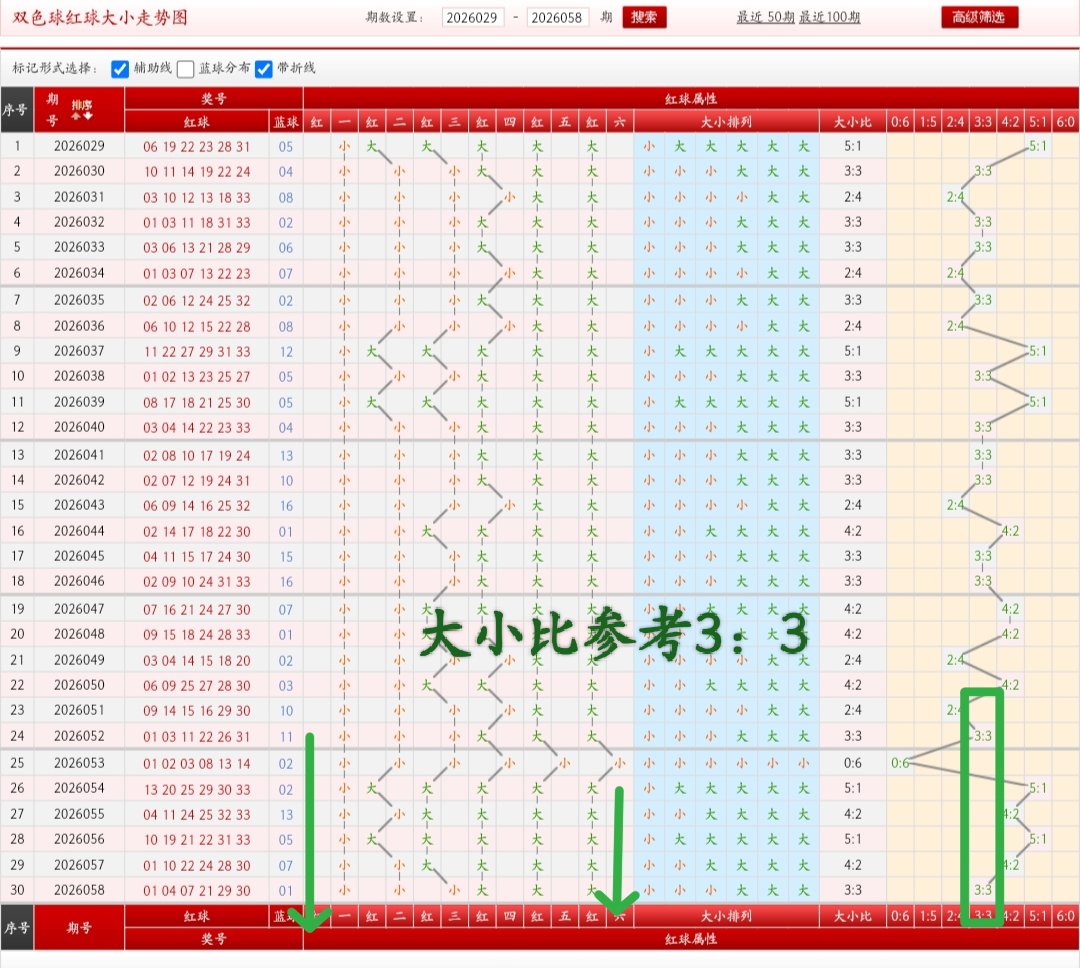Click 大小比 value 3:3 in row 2026058
1080x968 pixels.
click(x=853, y=889)
